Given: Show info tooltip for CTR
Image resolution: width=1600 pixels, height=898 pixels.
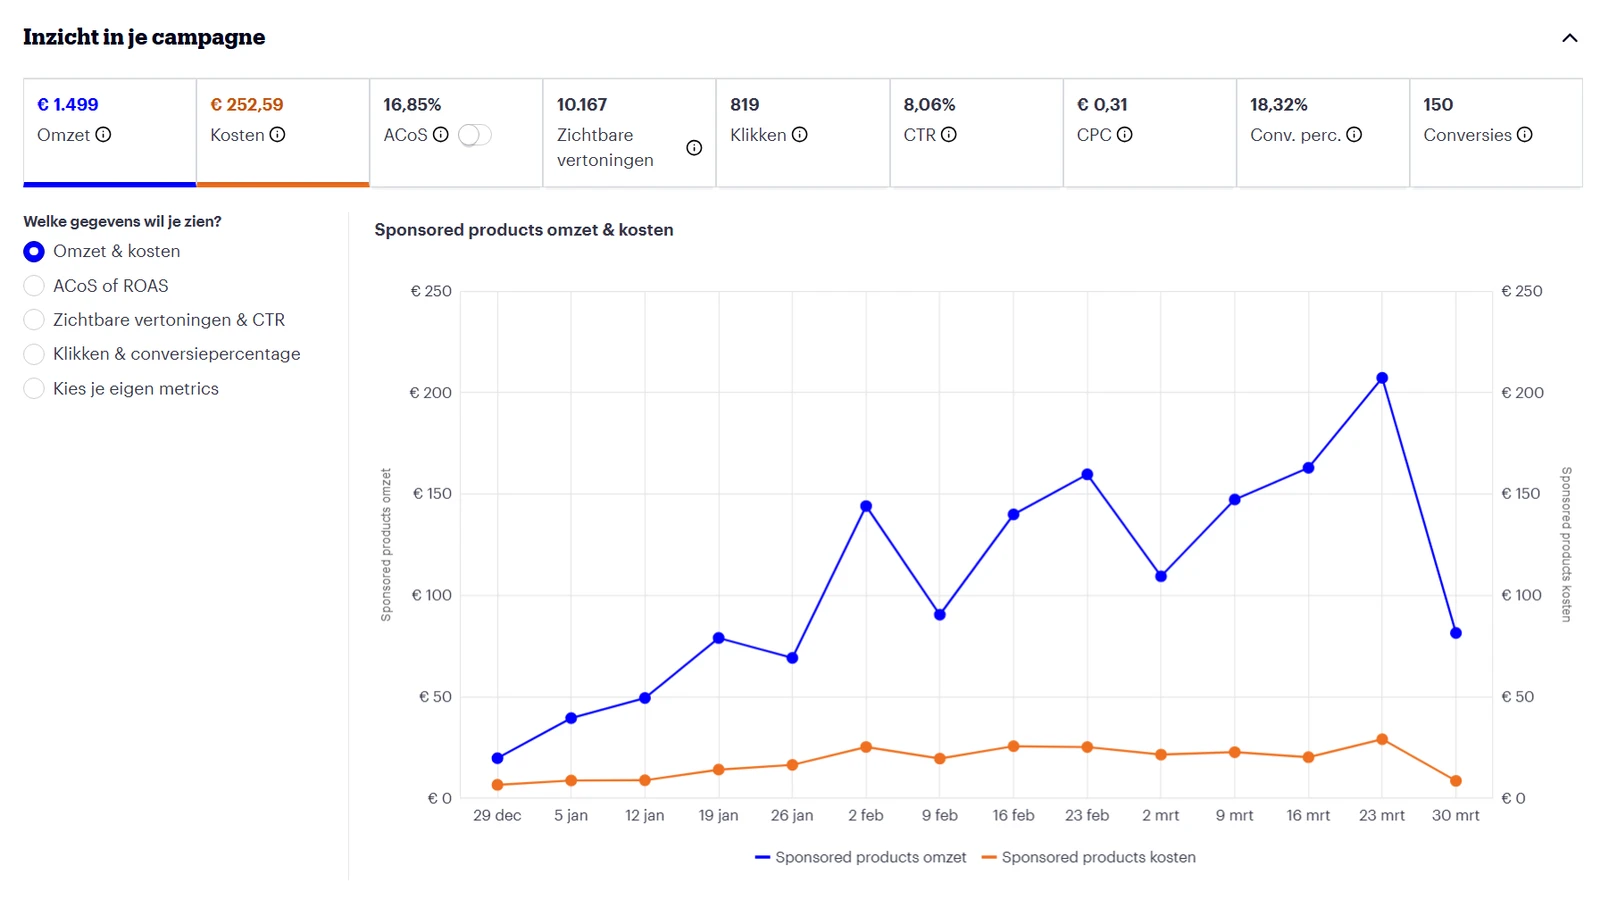Looking at the screenshot, I should (948, 134).
